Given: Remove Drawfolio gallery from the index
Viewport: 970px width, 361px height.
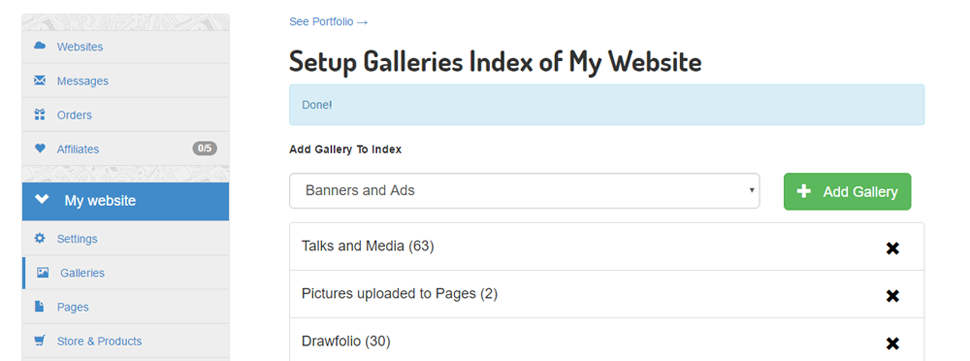Looking at the screenshot, I should [892, 344].
